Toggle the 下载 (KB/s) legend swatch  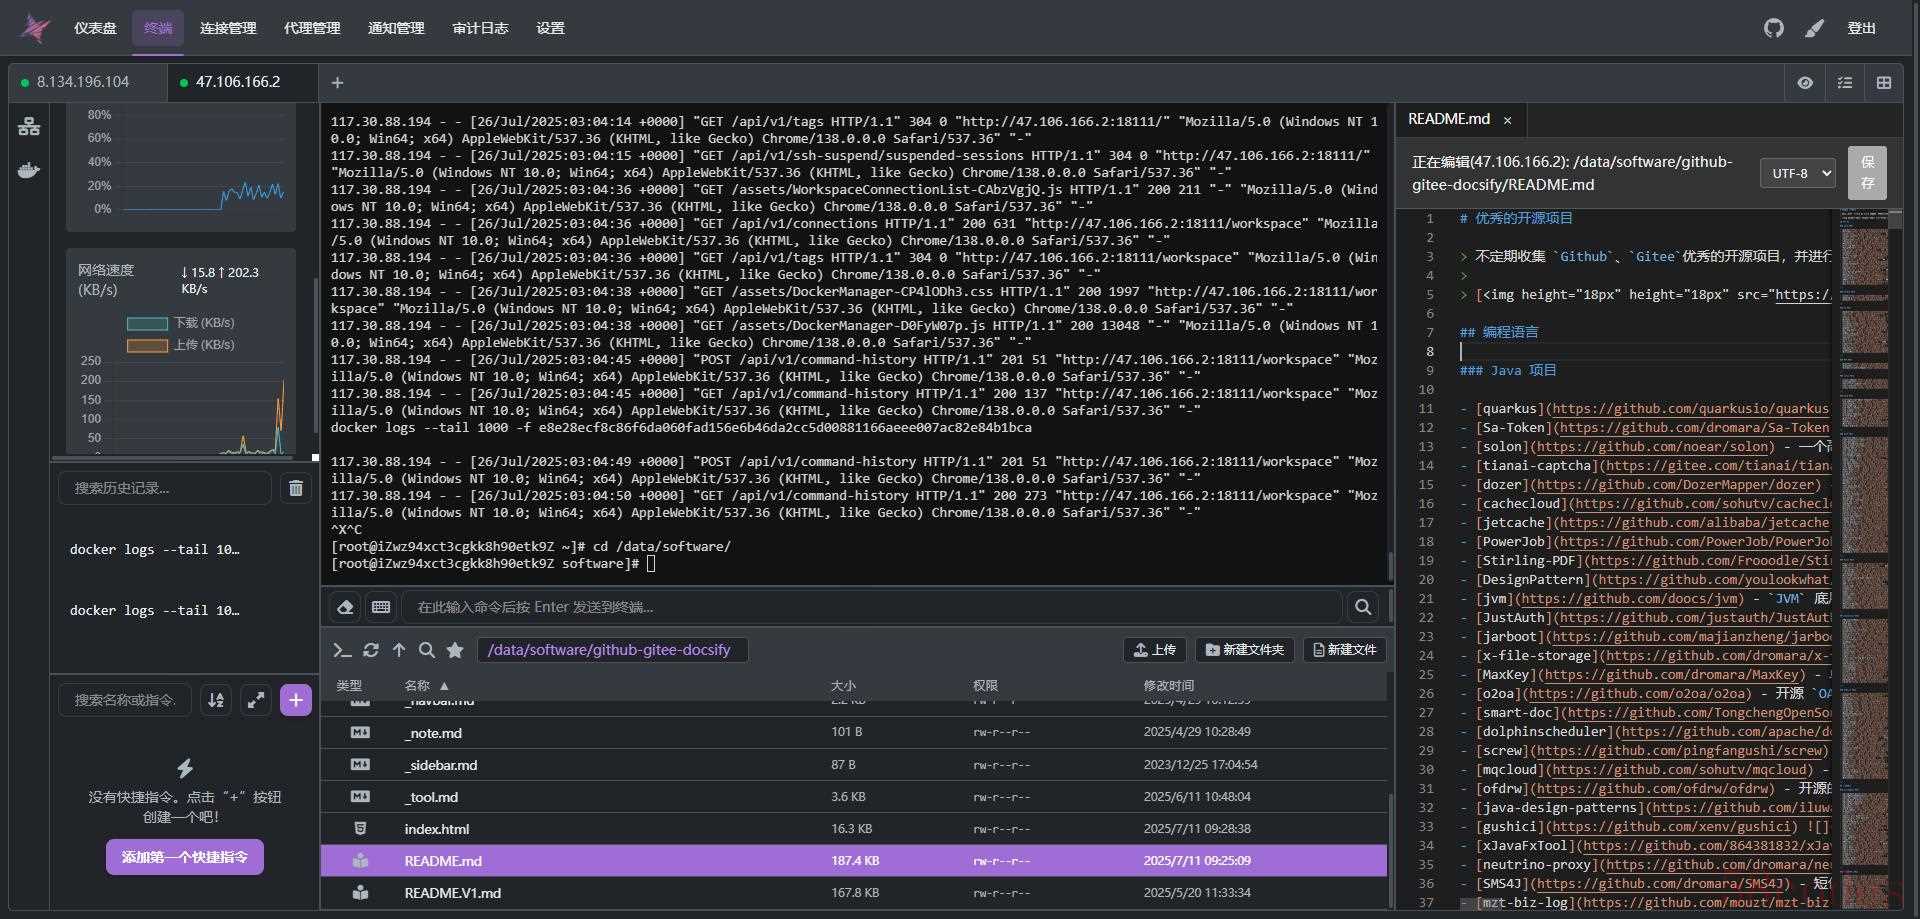tap(147, 323)
